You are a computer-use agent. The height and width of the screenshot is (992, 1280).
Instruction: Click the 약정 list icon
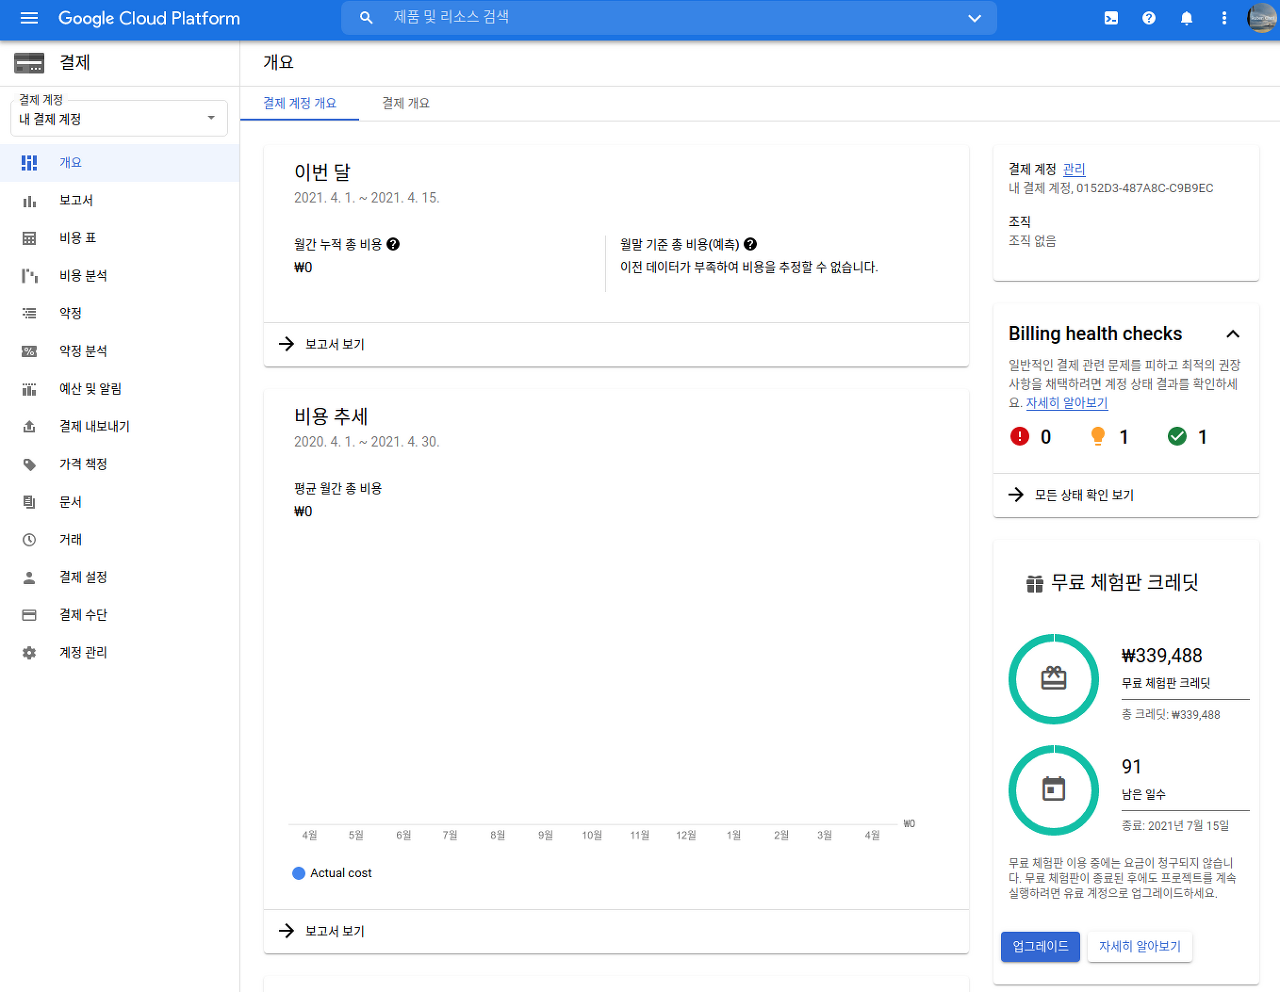29,314
